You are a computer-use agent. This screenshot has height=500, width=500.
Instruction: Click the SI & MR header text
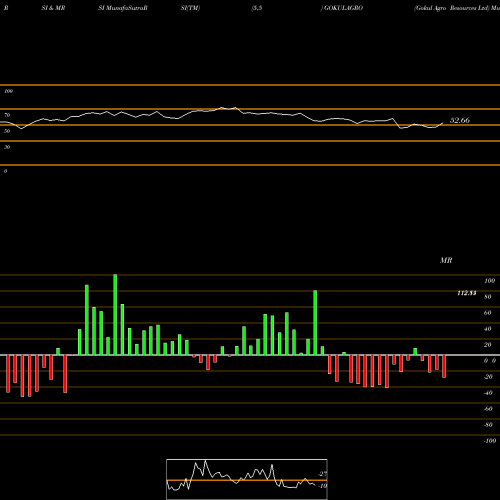[x=53, y=8]
